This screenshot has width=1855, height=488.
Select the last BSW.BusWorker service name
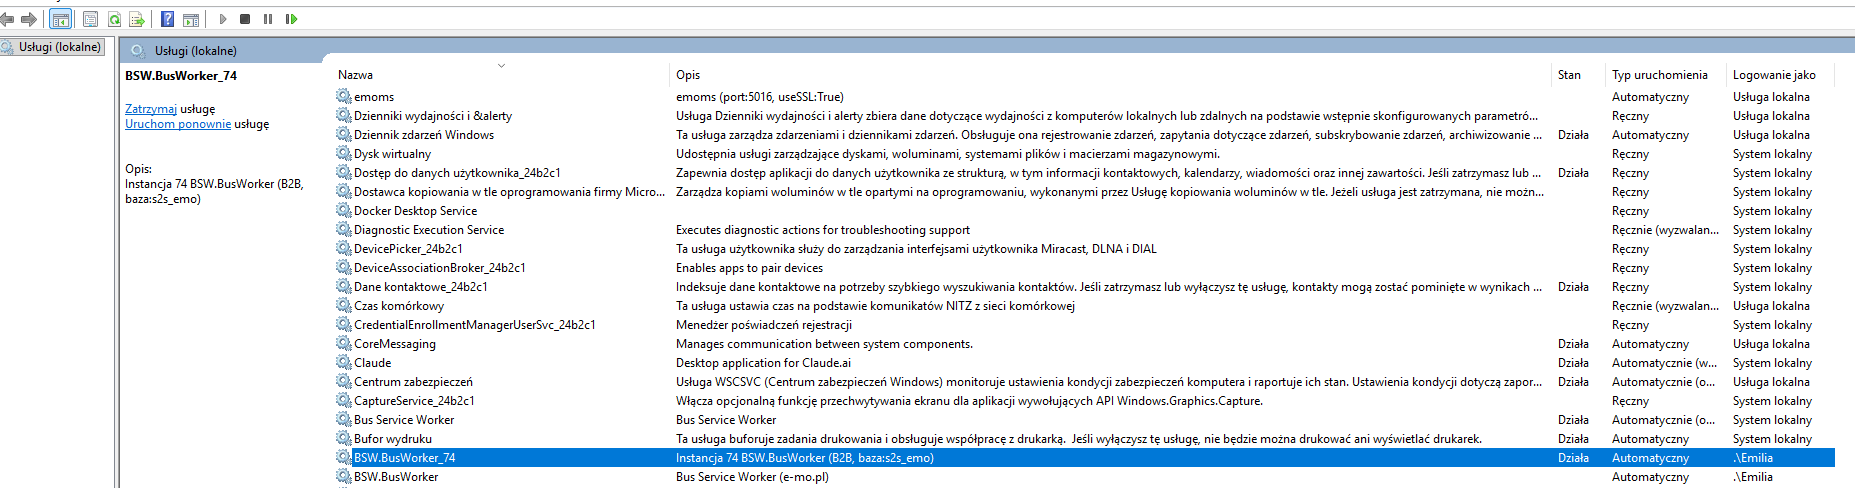click(396, 477)
